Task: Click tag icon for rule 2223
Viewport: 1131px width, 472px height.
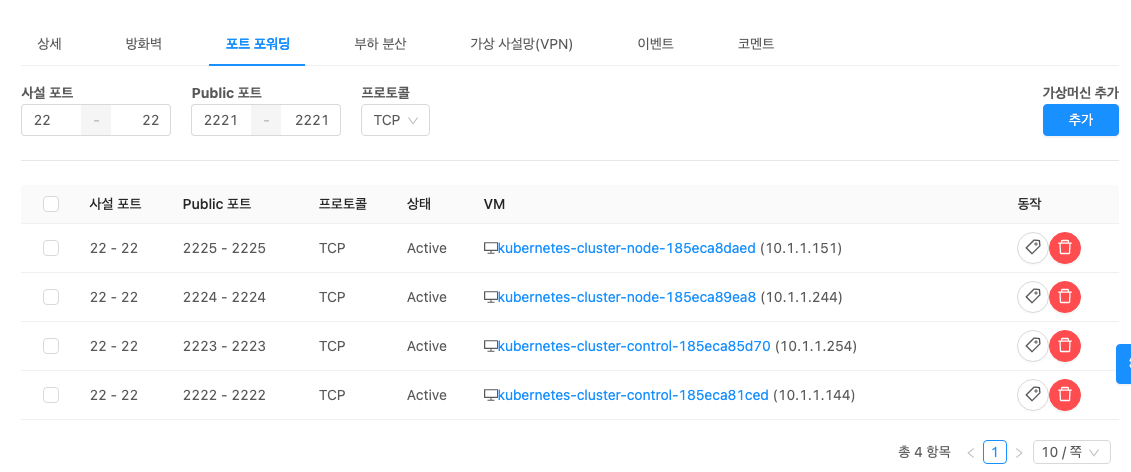Action: [x=1032, y=346]
